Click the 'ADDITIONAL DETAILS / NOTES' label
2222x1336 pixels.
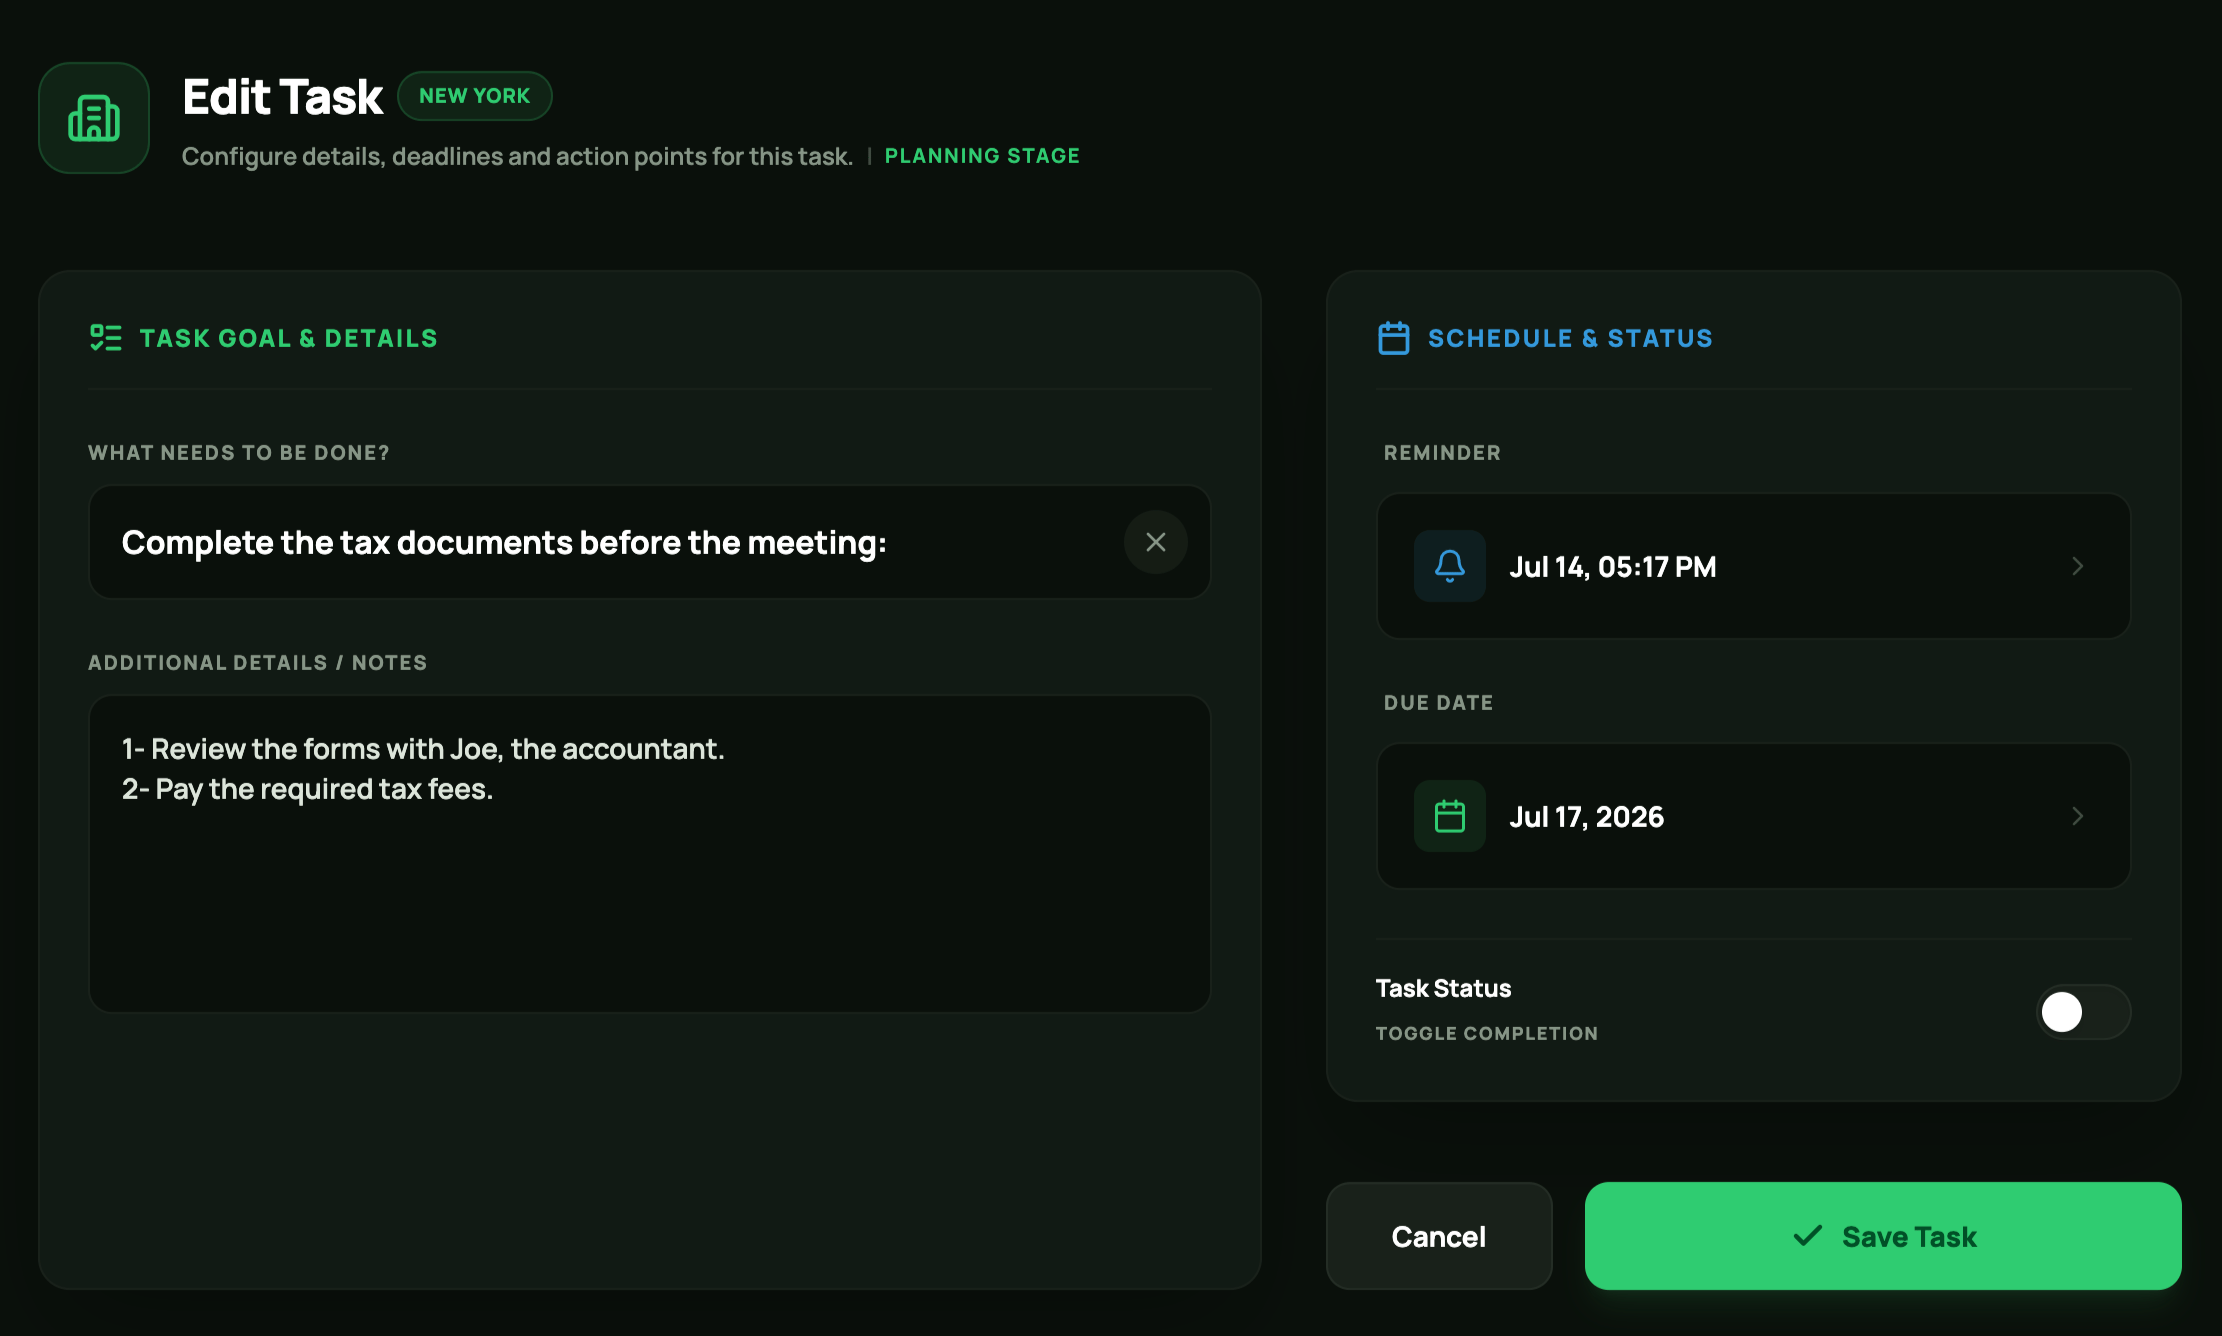click(x=257, y=663)
